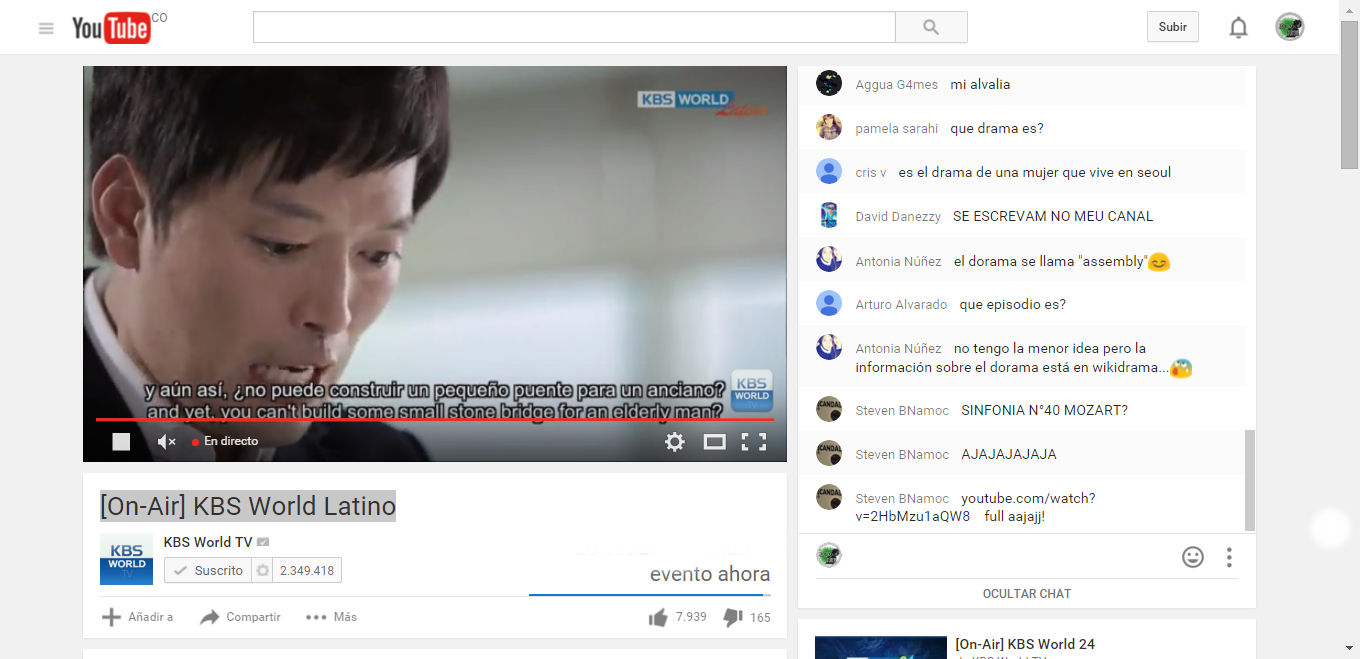Open the emoji picker in chat

point(1193,557)
